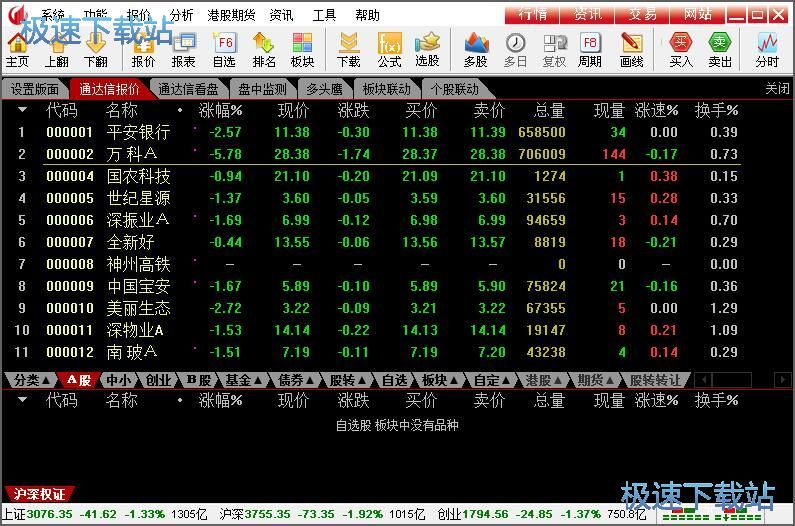Open the 选股 stock picker icon
The height and width of the screenshot is (526, 795).
point(427,50)
